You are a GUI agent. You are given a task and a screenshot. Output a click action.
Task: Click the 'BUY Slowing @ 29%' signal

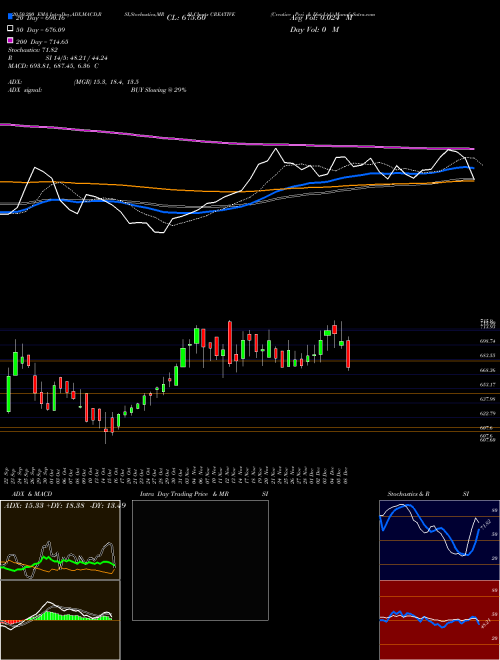158,90
